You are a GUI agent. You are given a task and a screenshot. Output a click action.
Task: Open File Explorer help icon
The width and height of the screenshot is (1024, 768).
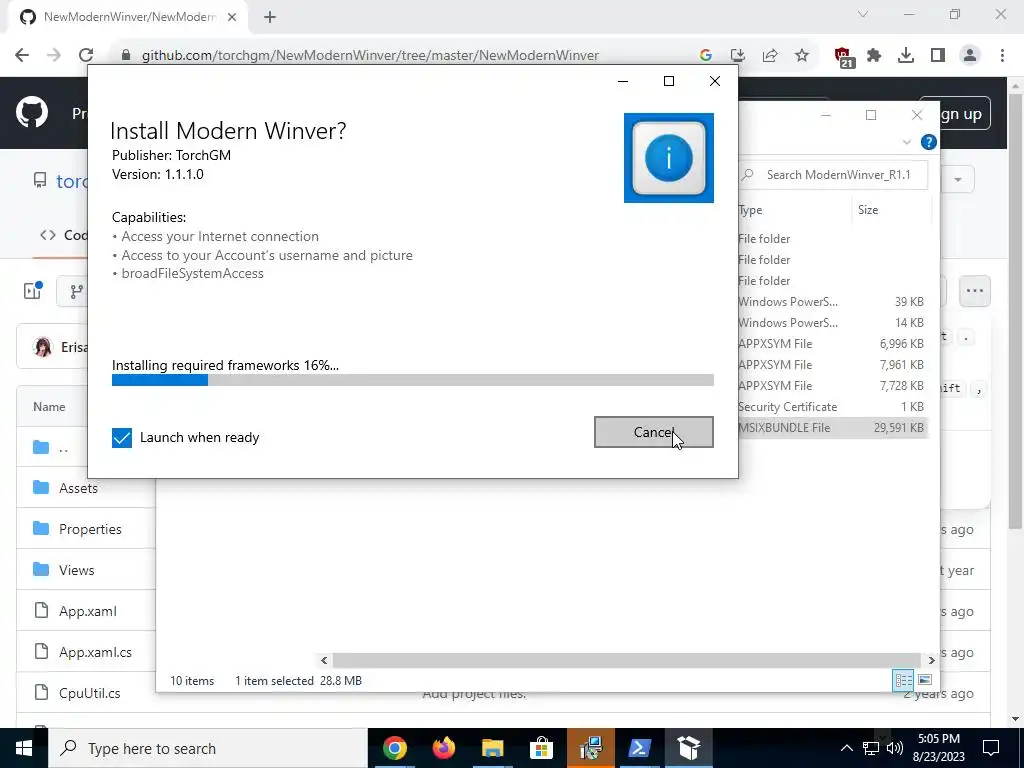click(929, 142)
